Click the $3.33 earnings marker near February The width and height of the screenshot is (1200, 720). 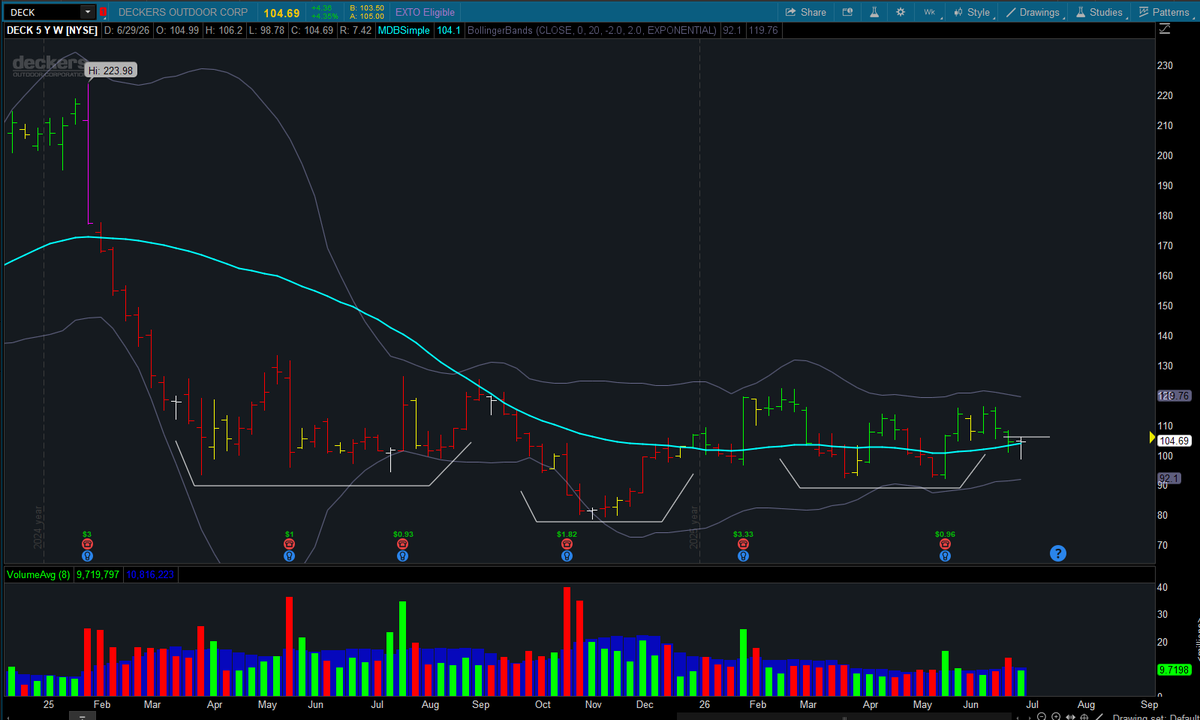(x=743, y=543)
